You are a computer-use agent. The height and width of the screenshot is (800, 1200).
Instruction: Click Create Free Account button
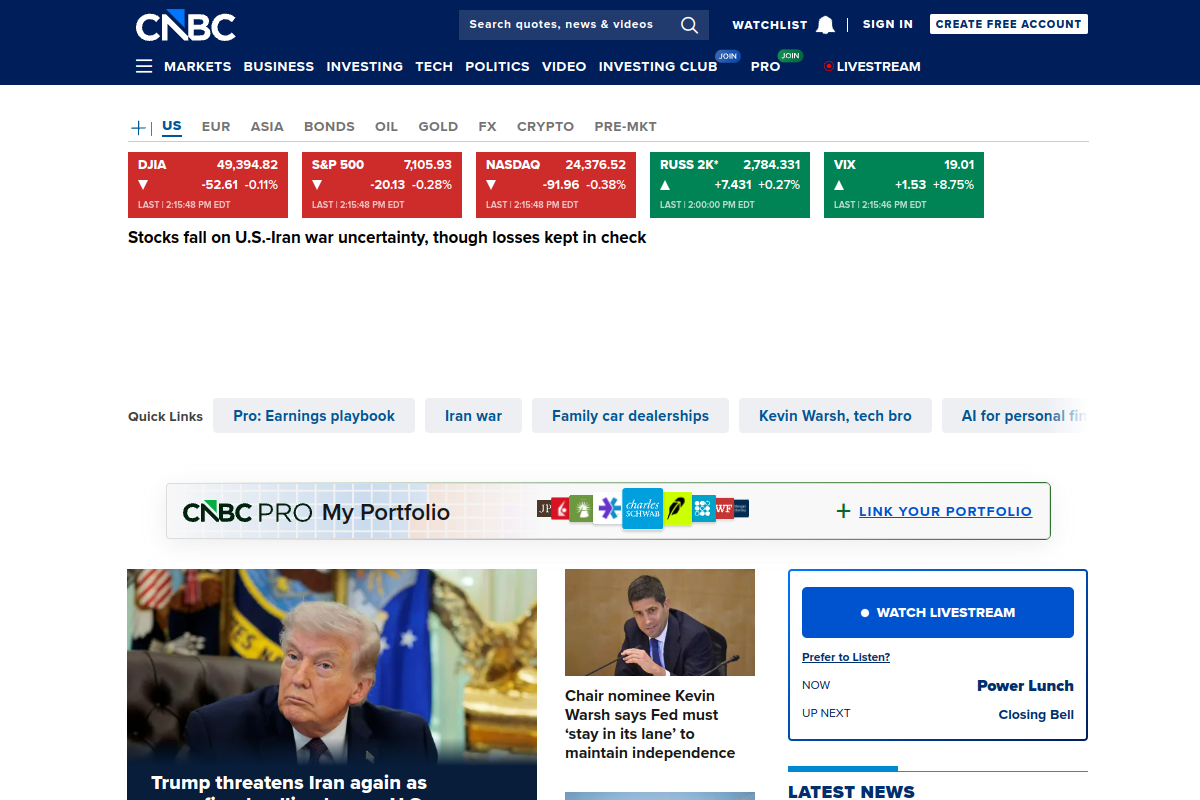tap(1008, 24)
